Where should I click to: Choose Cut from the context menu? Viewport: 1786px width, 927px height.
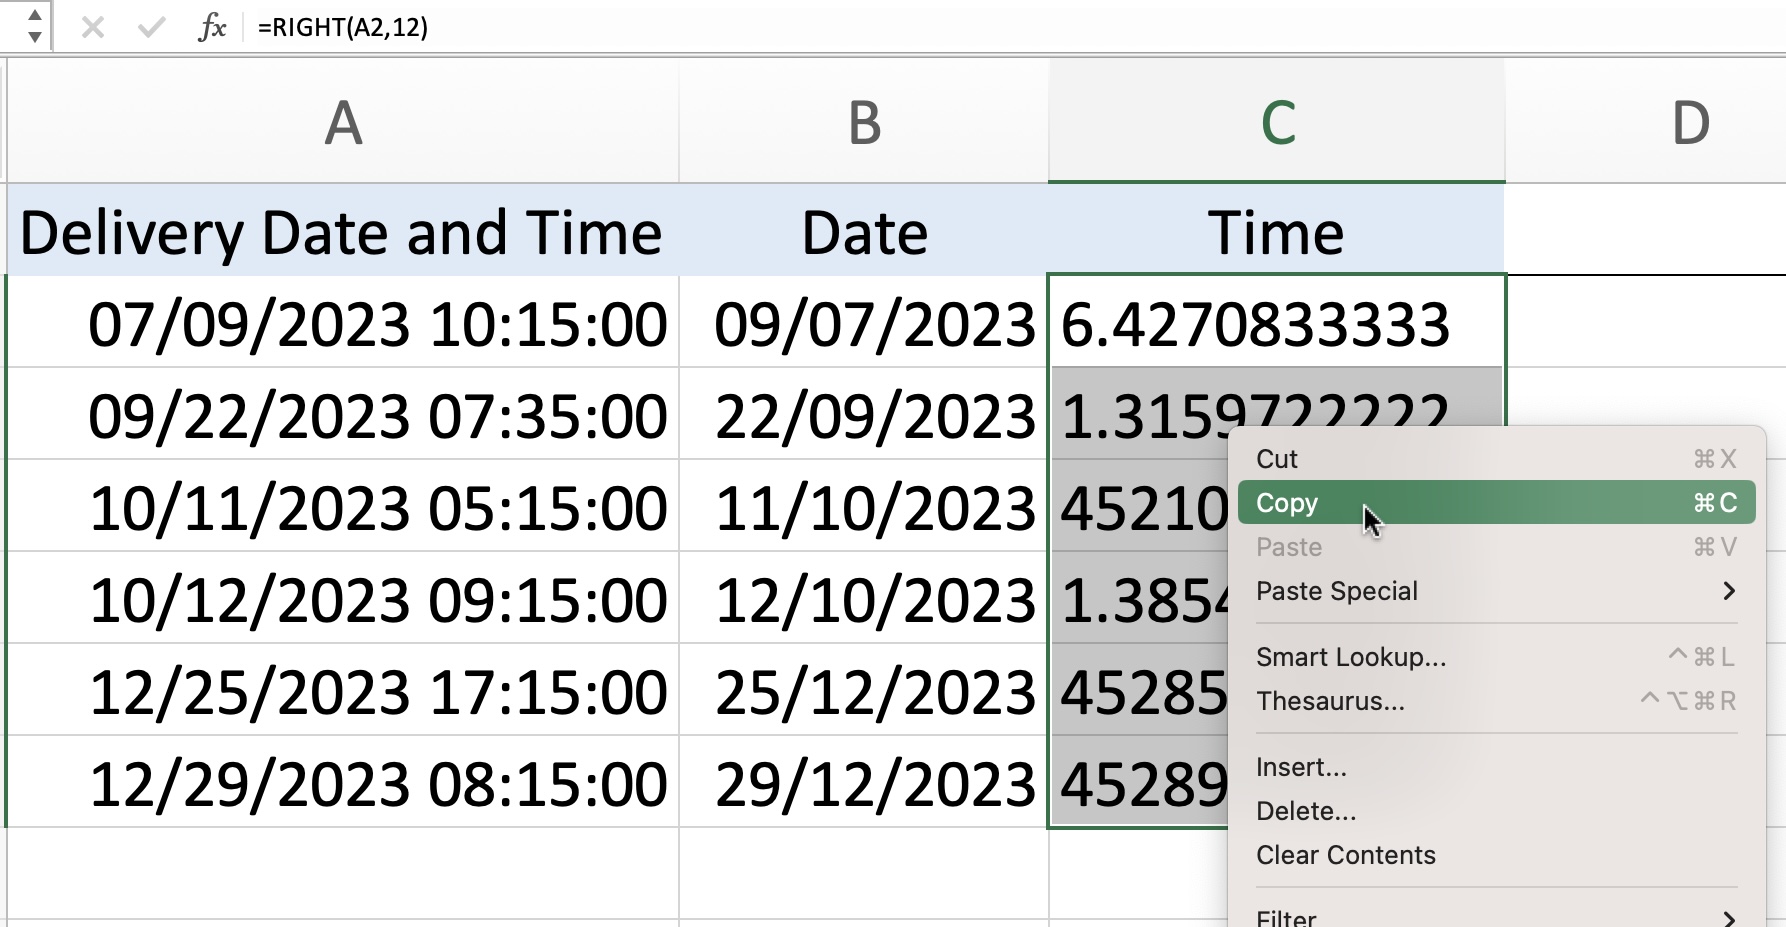1496,459
